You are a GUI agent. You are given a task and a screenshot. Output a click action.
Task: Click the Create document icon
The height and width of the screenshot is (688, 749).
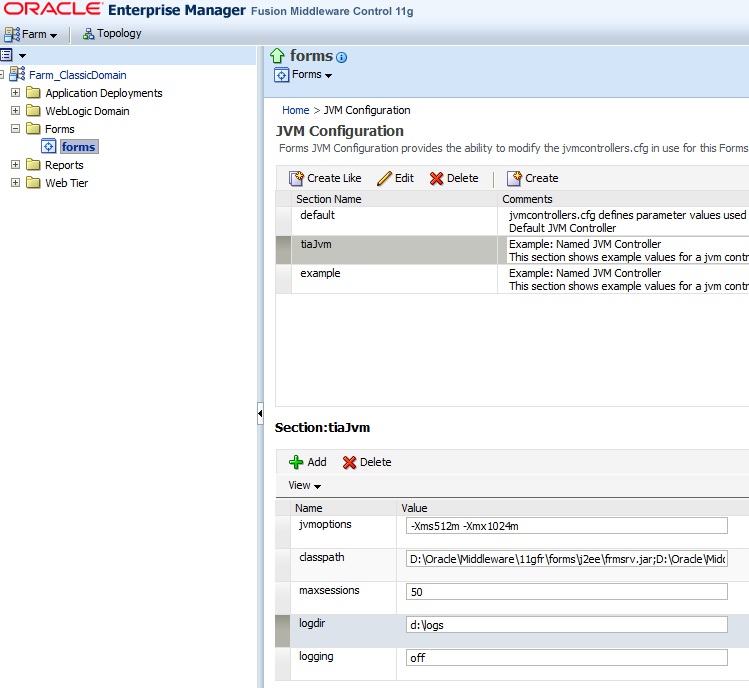pyautogui.click(x=514, y=178)
